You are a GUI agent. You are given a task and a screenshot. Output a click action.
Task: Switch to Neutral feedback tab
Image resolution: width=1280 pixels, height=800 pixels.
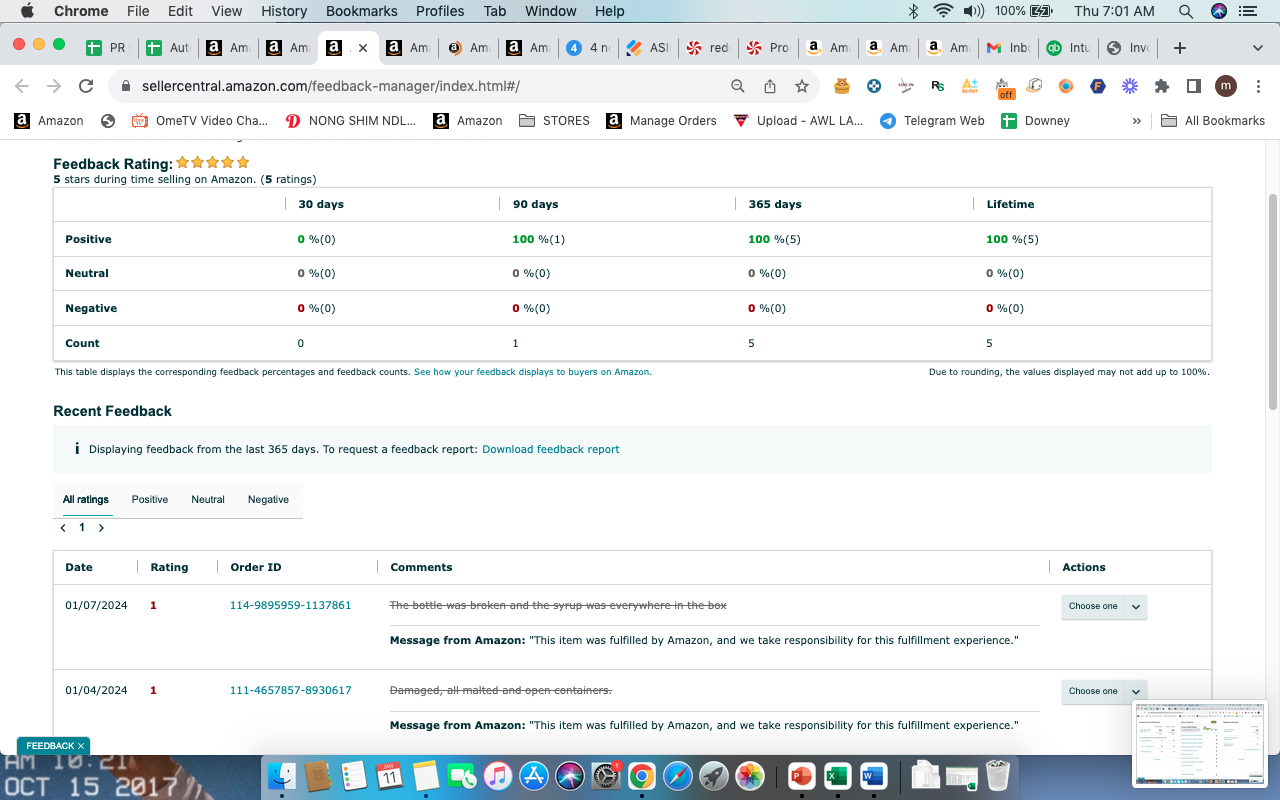point(208,499)
